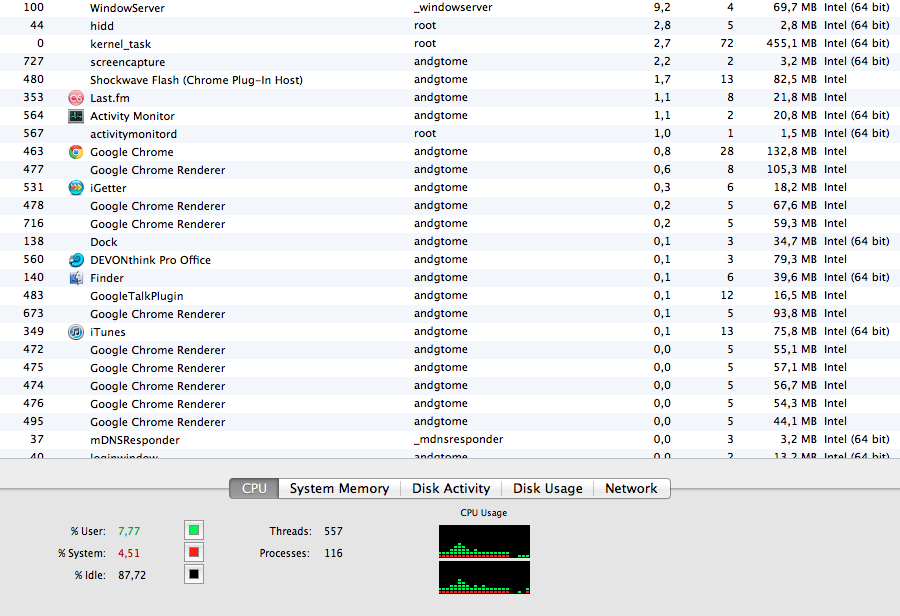Click the iGetter app icon

(76, 188)
